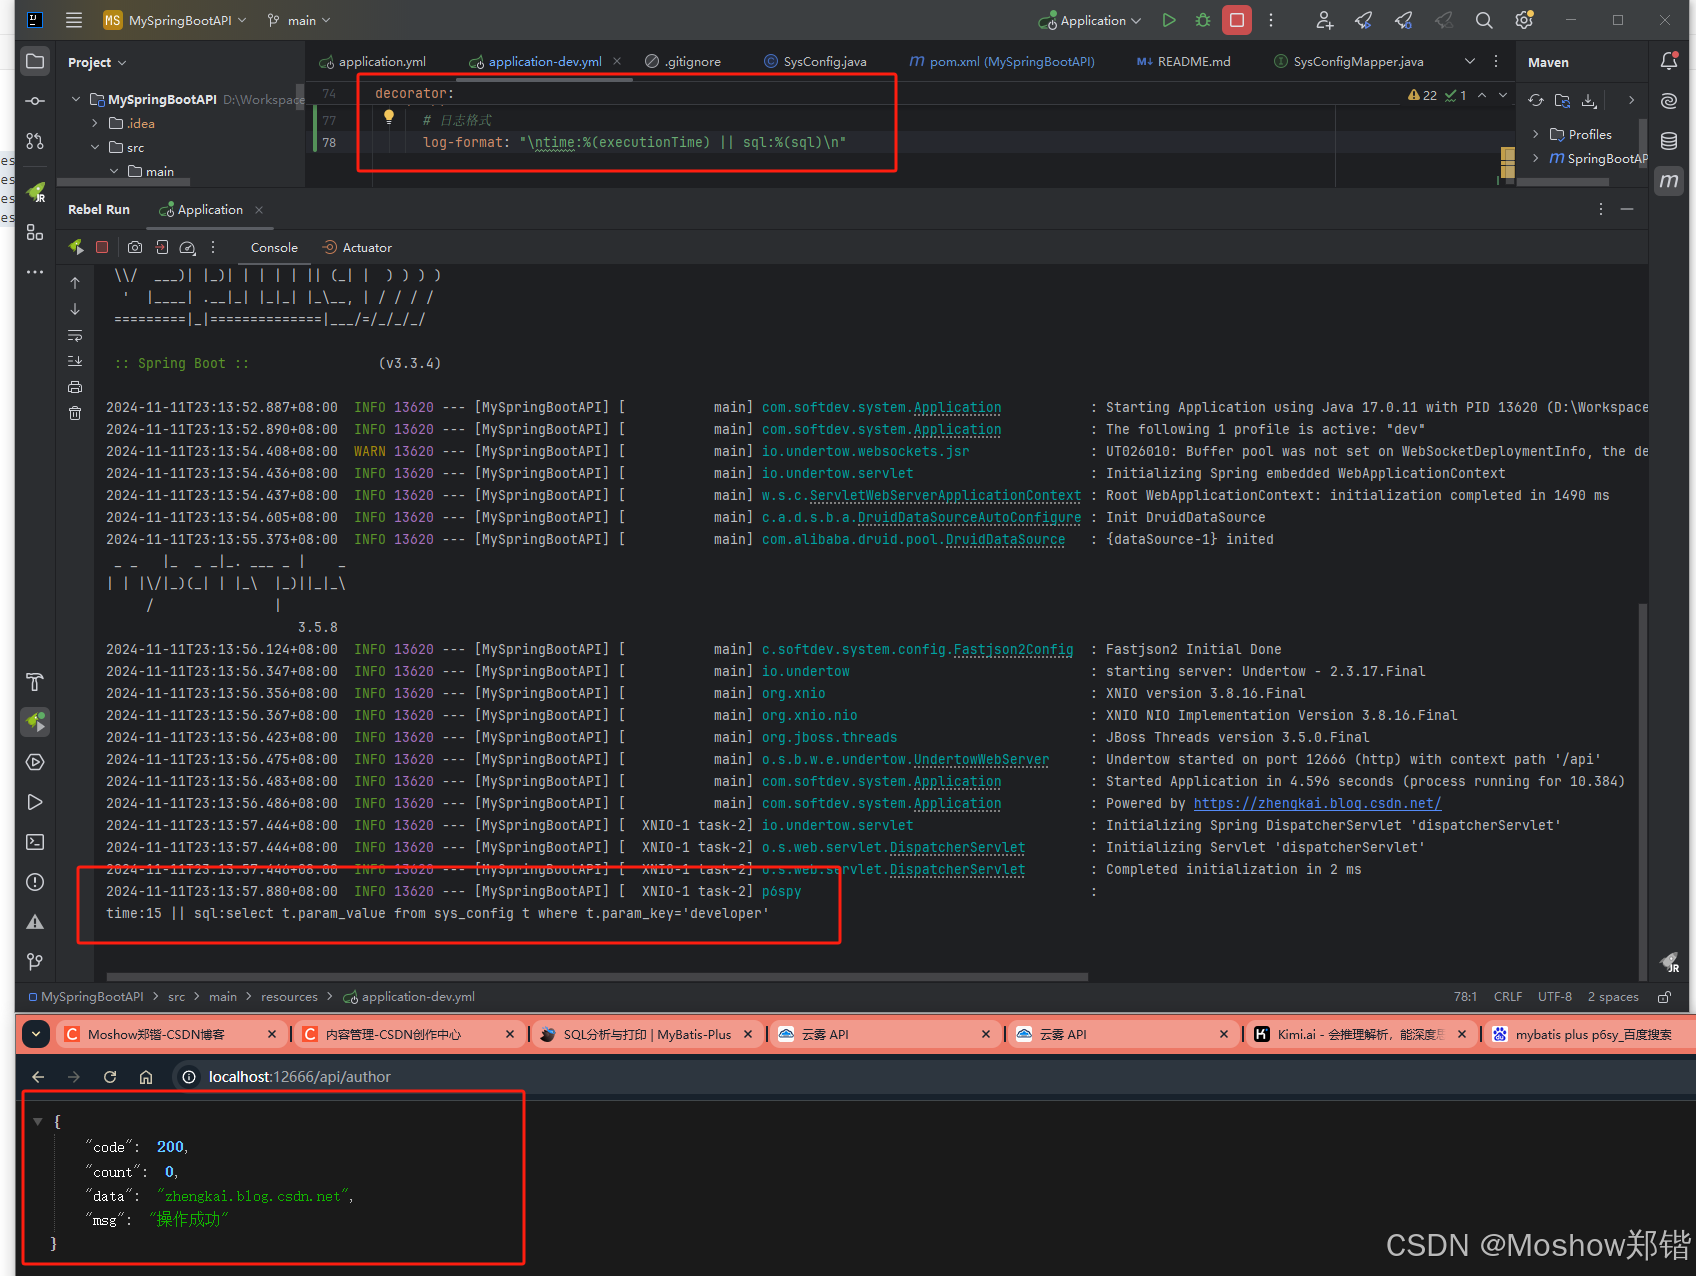The image size is (1696, 1276).
Task: Open IDE Settings via the gear icon
Action: tap(1523, 20)
